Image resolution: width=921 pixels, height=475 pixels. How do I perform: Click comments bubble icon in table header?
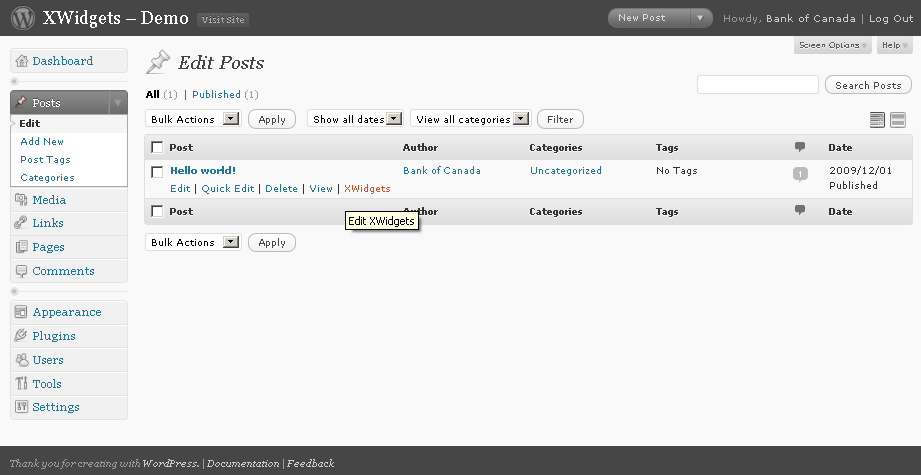799,147
